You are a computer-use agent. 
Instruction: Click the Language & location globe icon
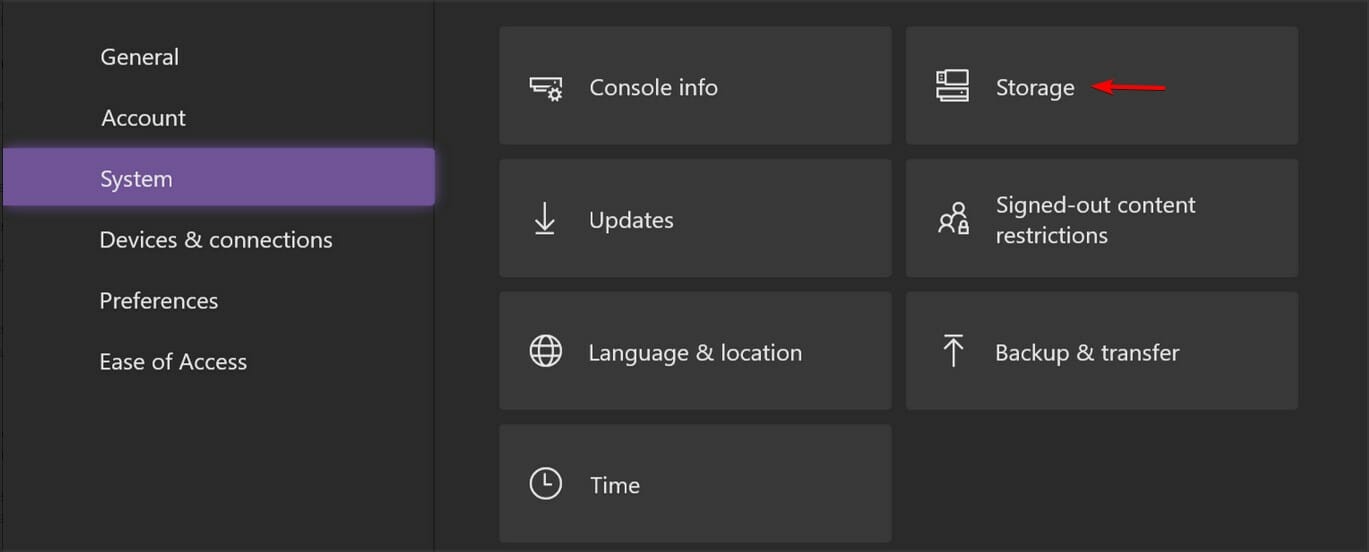(545, 352)
